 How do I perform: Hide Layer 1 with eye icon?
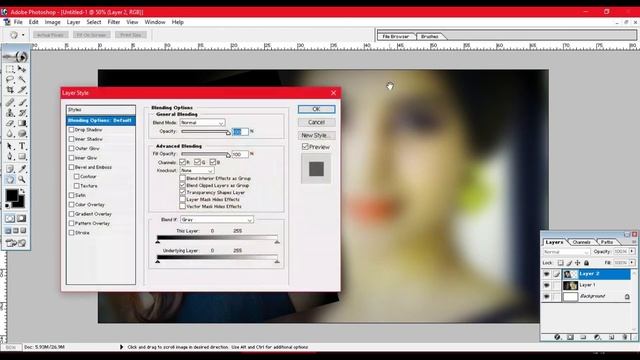[547, 285]
